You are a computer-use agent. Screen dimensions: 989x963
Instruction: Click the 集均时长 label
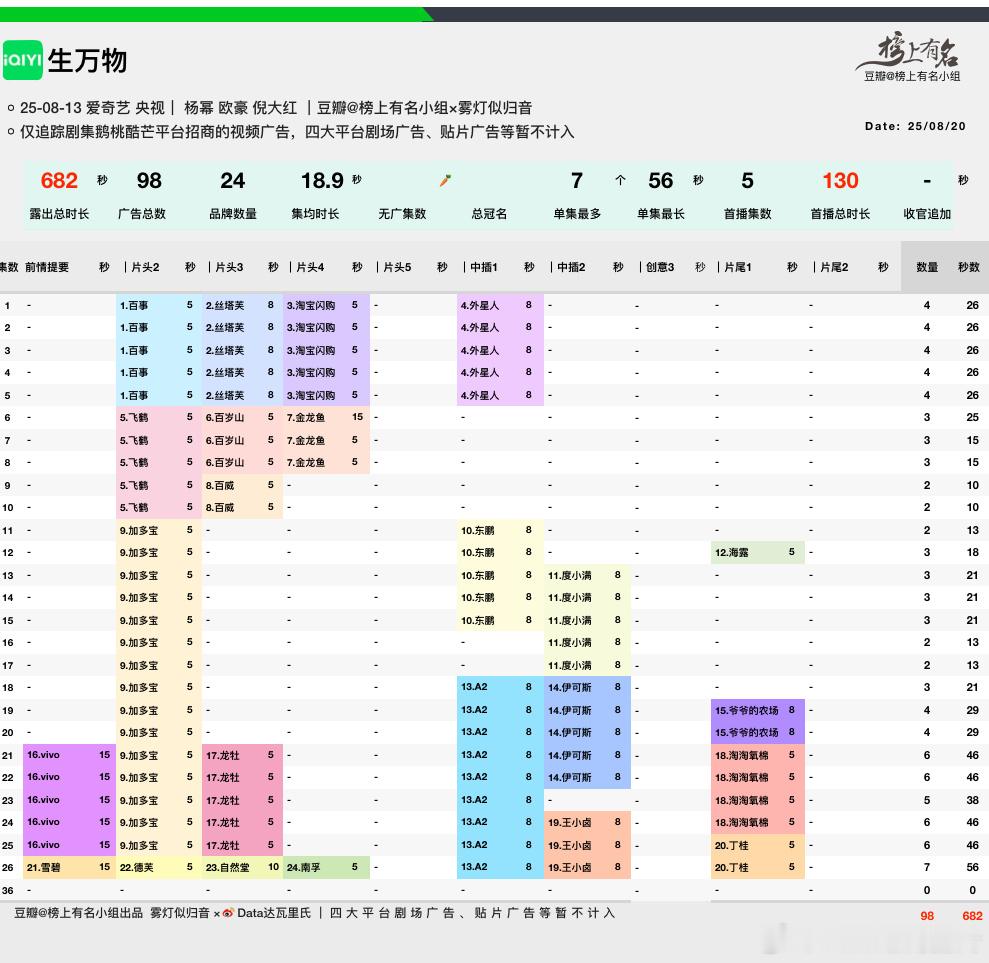[315, 214]
